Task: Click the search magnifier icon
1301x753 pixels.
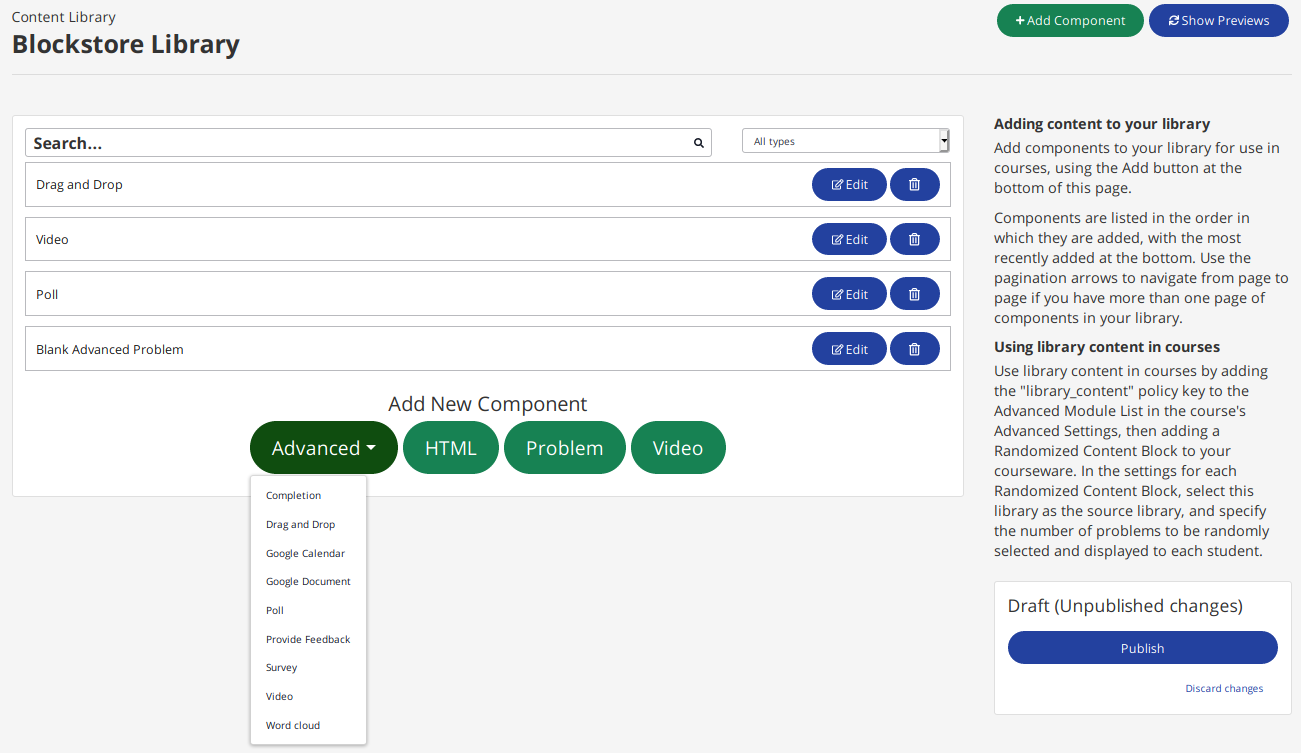Action: point(699,143)
